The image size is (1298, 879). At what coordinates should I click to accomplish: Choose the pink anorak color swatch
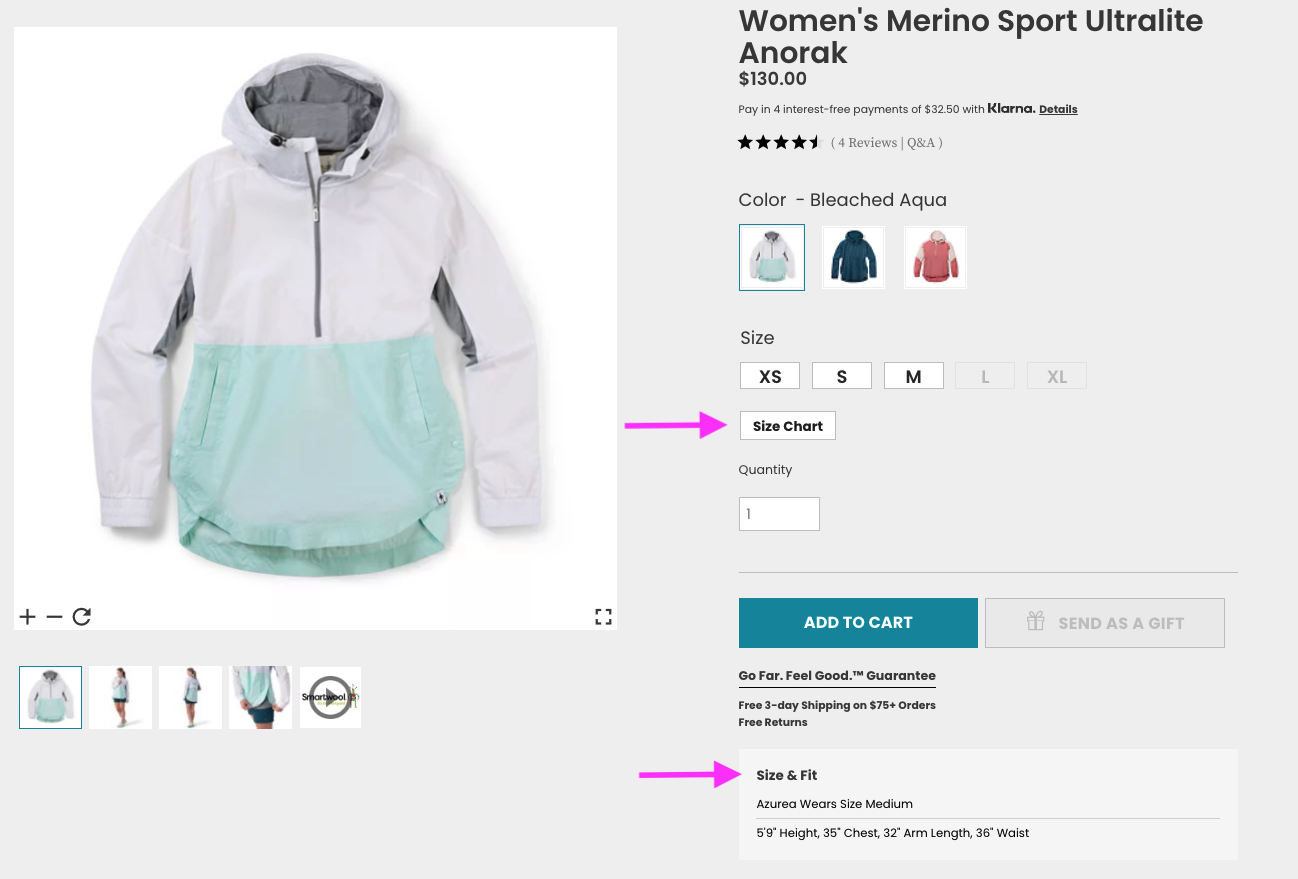click(935, 257)
